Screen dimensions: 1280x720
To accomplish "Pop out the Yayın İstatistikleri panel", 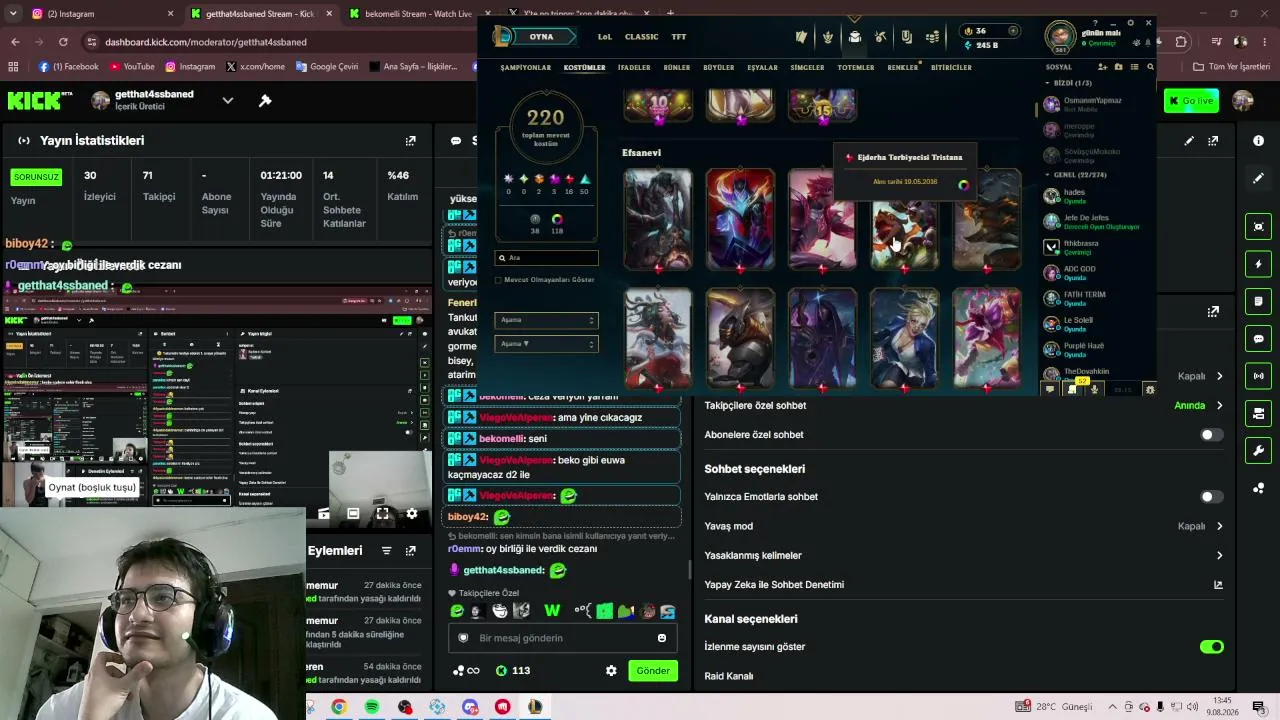I will [x=410, y=141].
